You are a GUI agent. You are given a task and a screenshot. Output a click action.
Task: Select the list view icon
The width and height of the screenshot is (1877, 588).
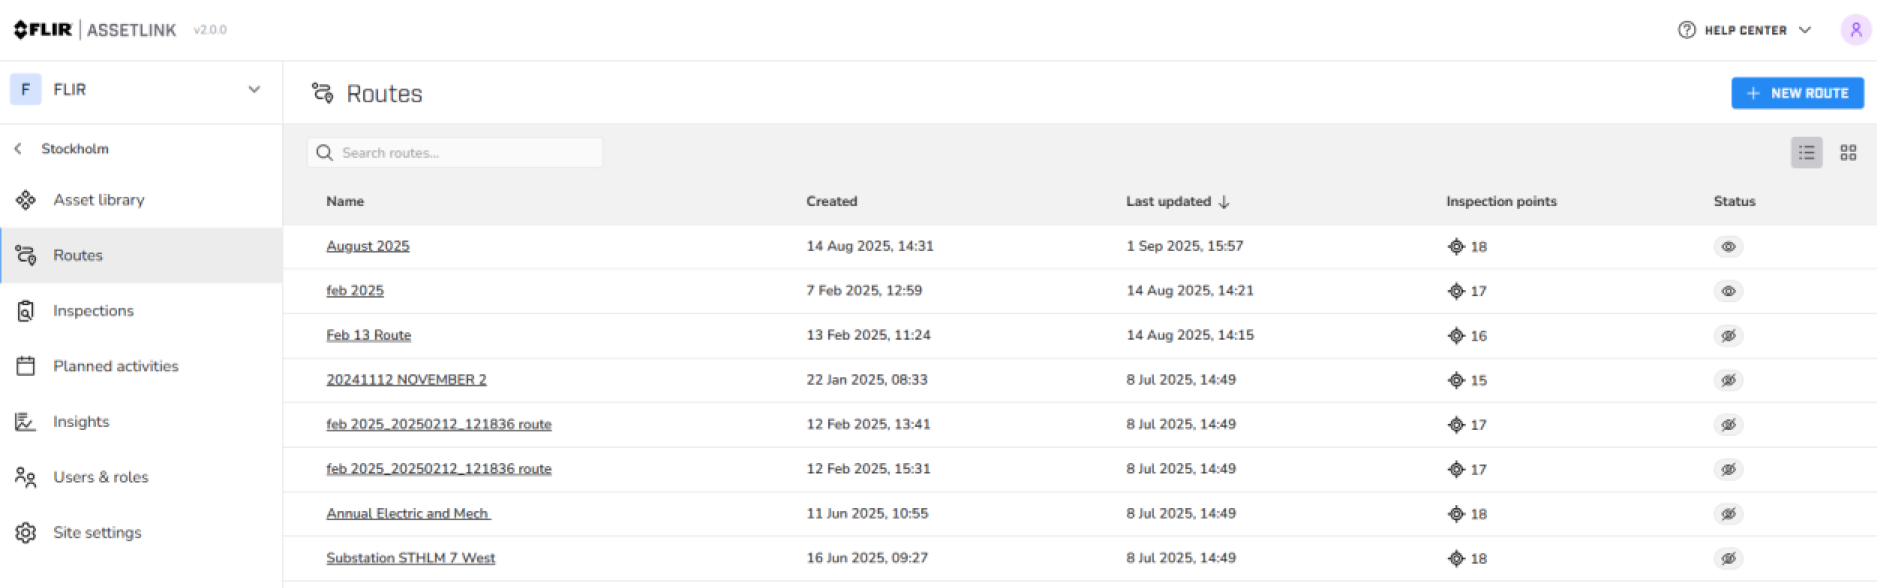click(x=1805, y=153)
